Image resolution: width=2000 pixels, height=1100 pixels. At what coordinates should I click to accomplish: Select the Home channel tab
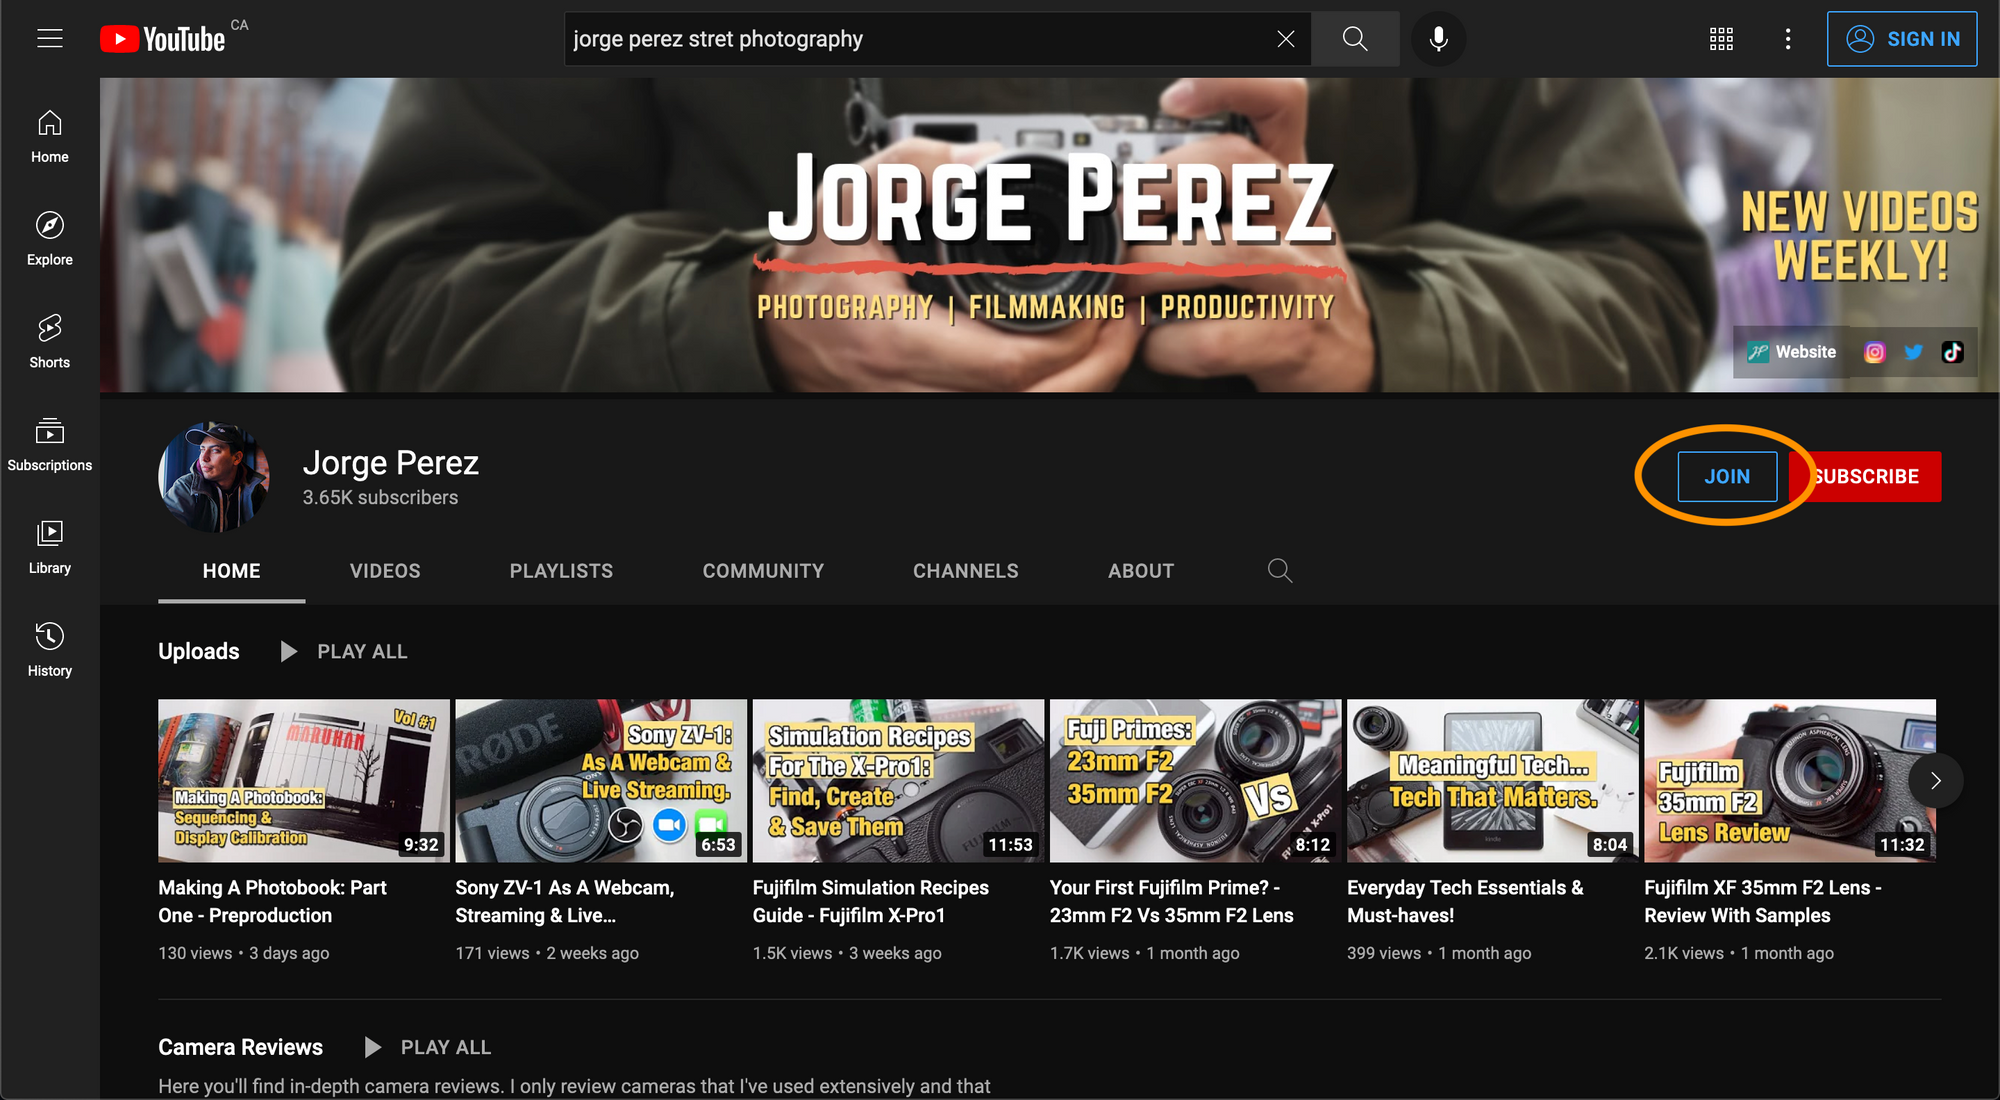pos(231,571)
